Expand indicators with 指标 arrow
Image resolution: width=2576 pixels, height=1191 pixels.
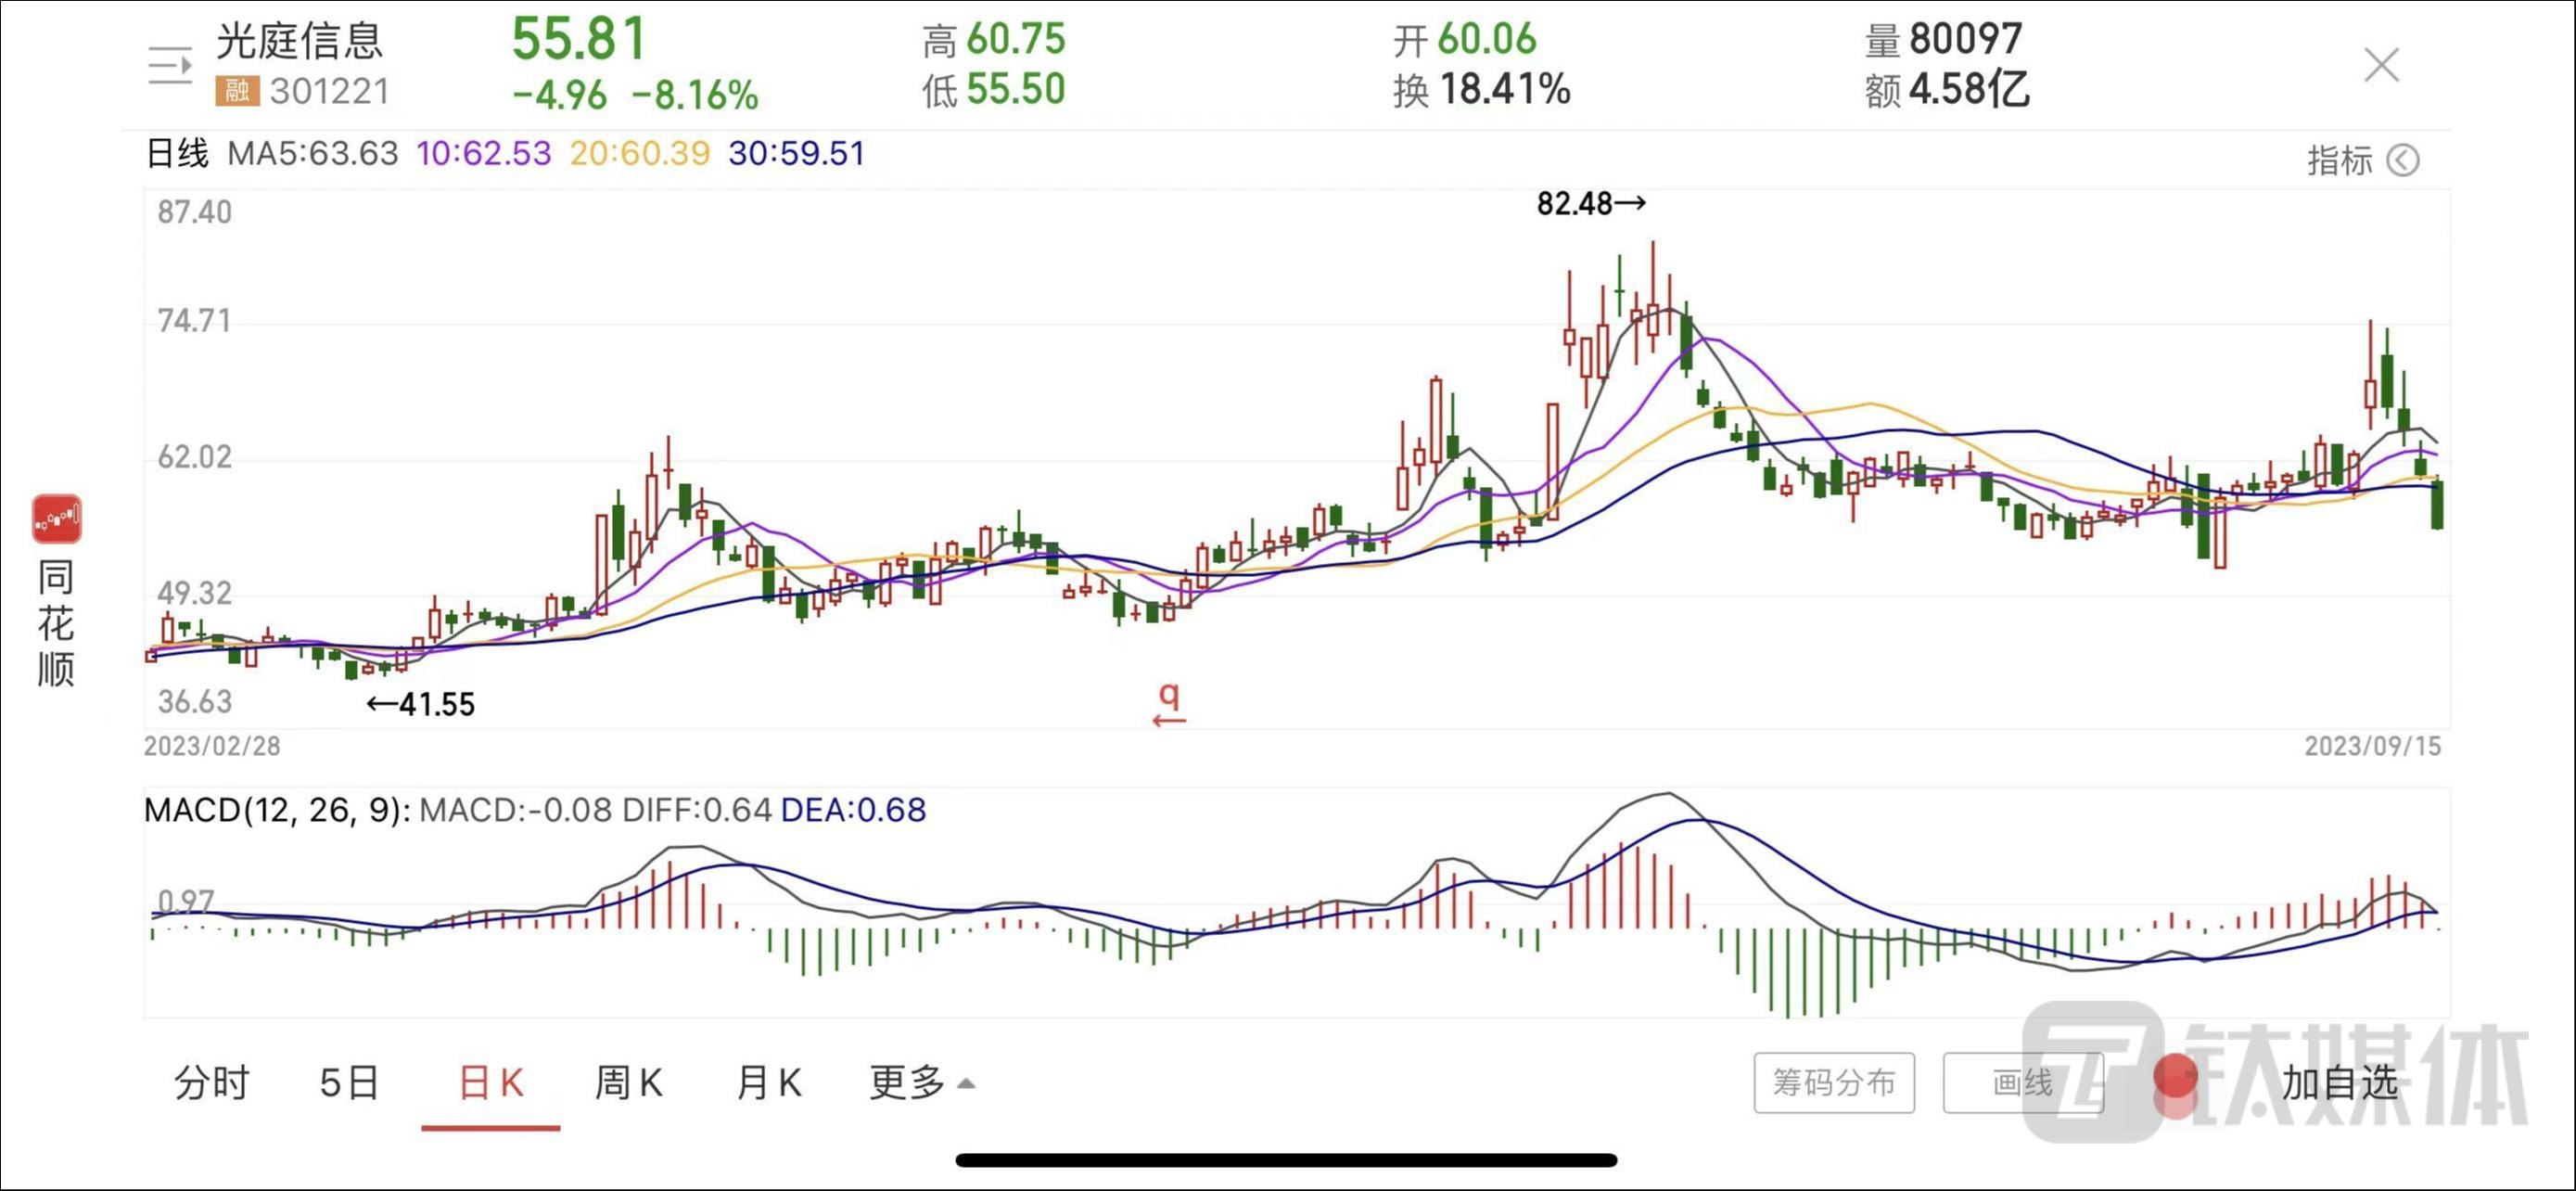pos(2402,160)
